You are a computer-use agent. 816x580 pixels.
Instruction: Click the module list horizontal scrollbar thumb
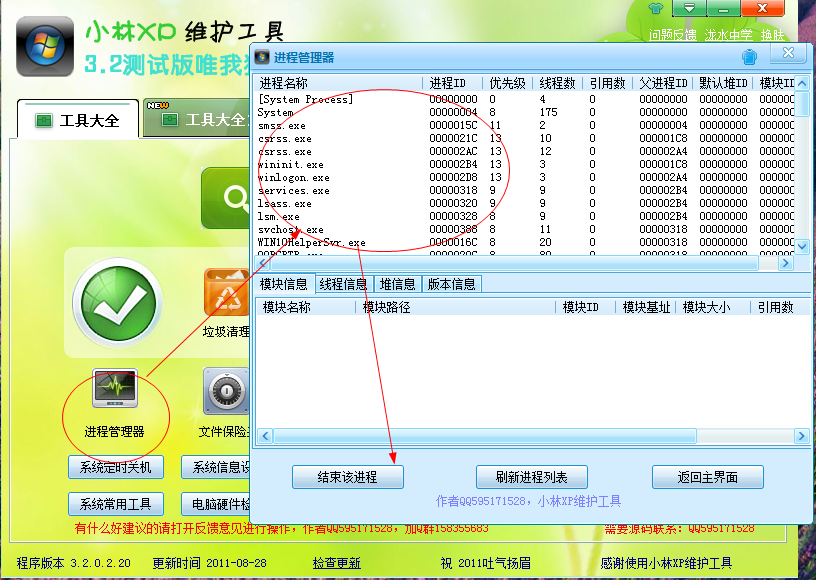click(x=485, y=435)
